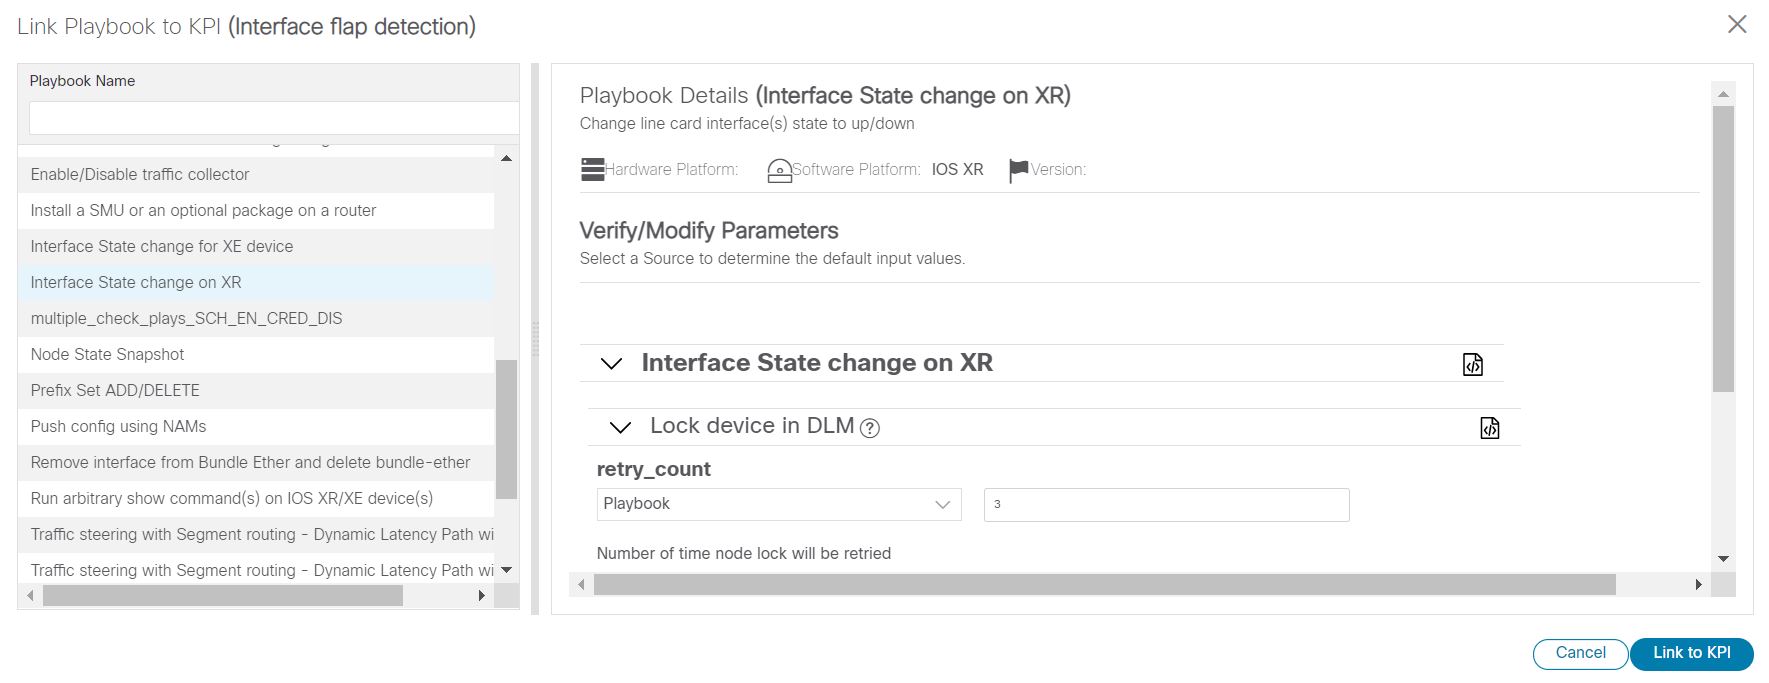Image resolution: width=1769 pixels, height=683 pixels.
Task: Click the Hardware Platform icon
Action: point(592,170)
